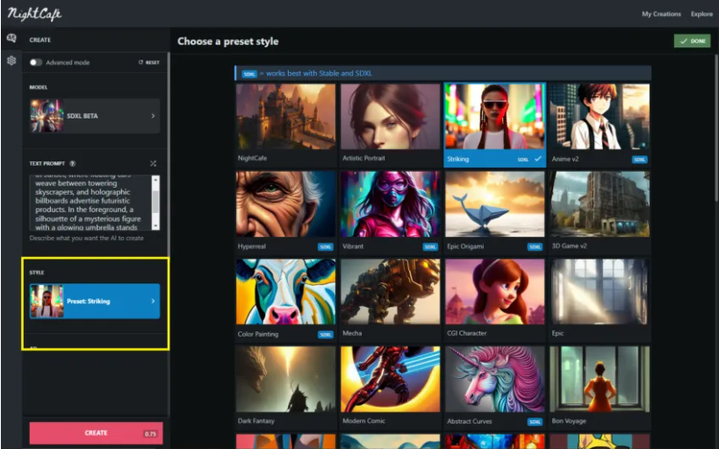Select the CGI Character preset style
This screenshot has width=719, height=449.
[495, 300]
